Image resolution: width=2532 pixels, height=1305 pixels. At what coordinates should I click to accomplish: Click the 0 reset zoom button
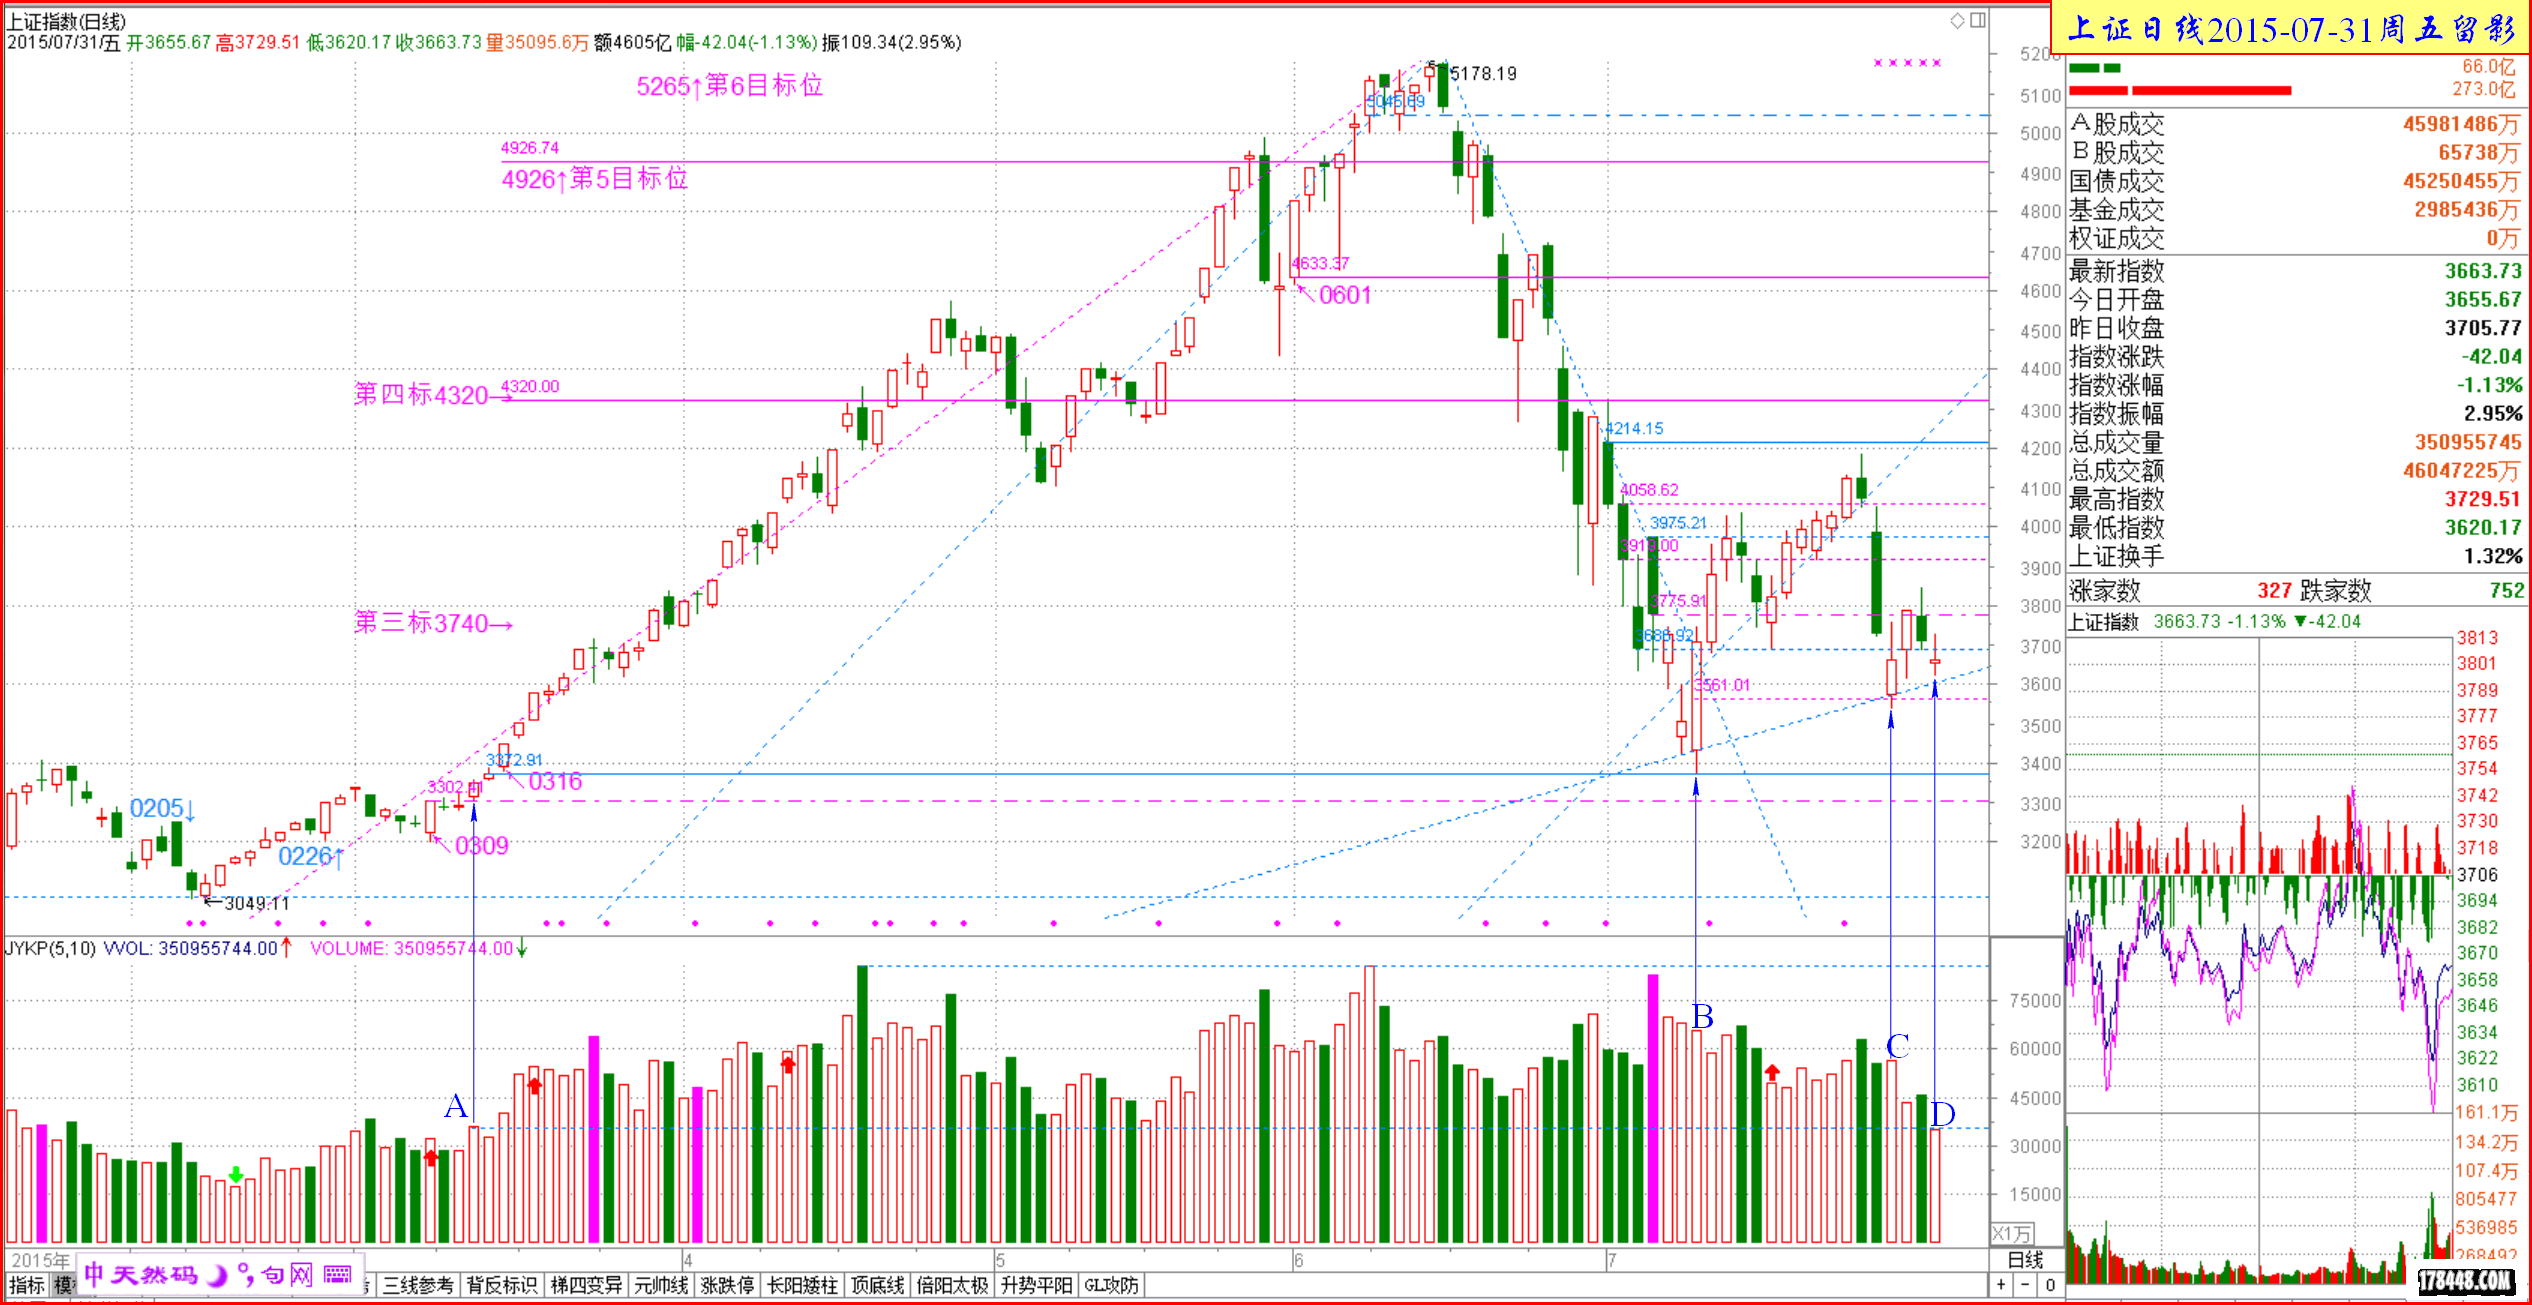[x=2050, y=1285]
